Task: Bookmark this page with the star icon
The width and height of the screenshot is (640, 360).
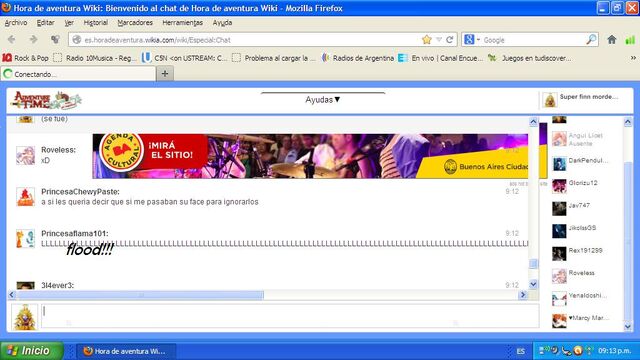Action: 427,40
